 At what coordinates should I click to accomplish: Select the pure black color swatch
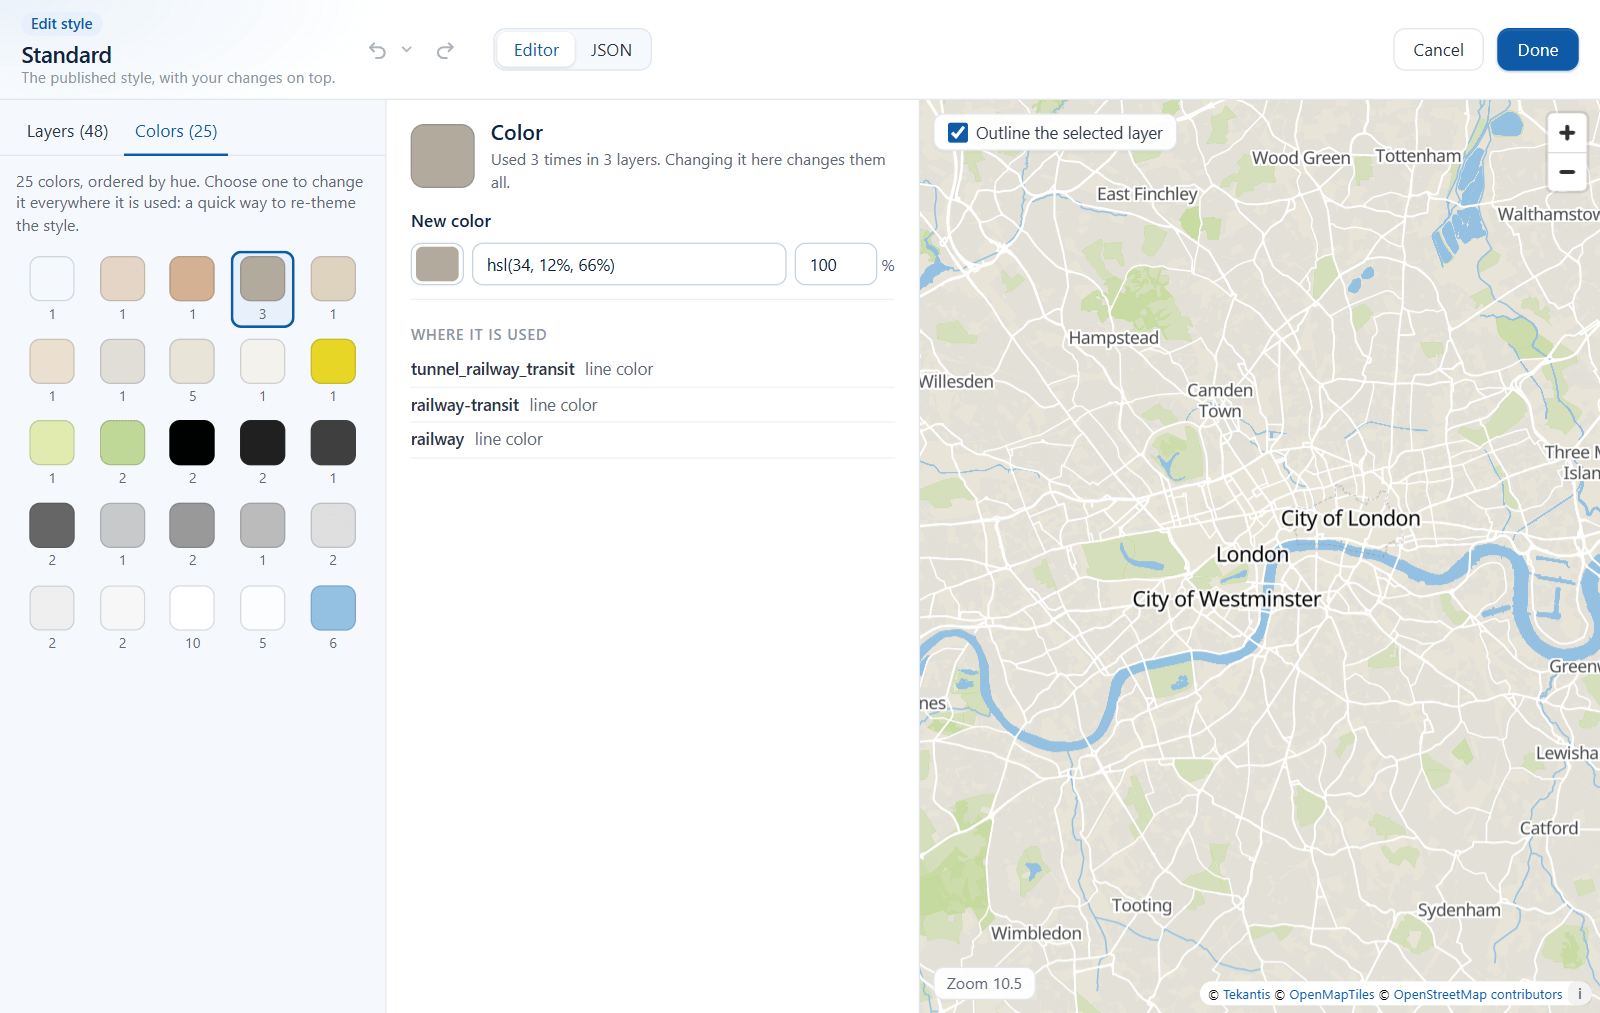[192, 443]
